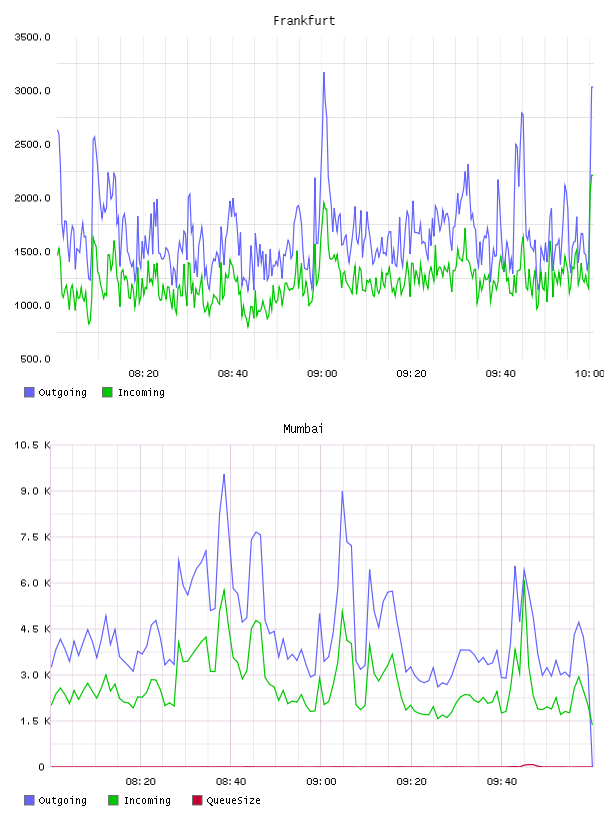
Task: Click the red QueueSize swatch in Mumbai legend
Action: point(197,800)
